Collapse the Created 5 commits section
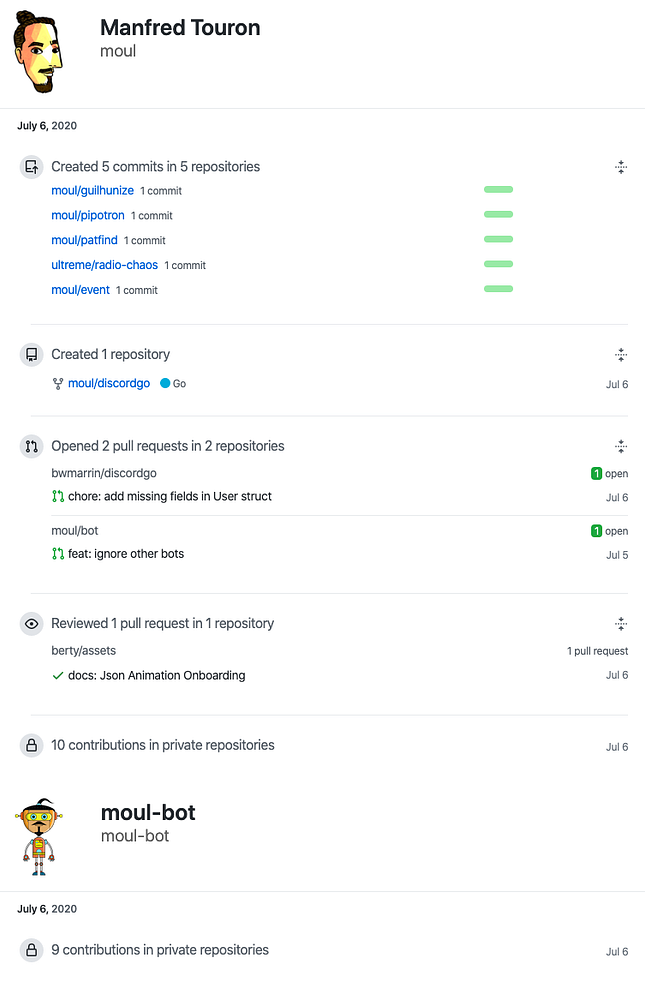 [621, 168]
